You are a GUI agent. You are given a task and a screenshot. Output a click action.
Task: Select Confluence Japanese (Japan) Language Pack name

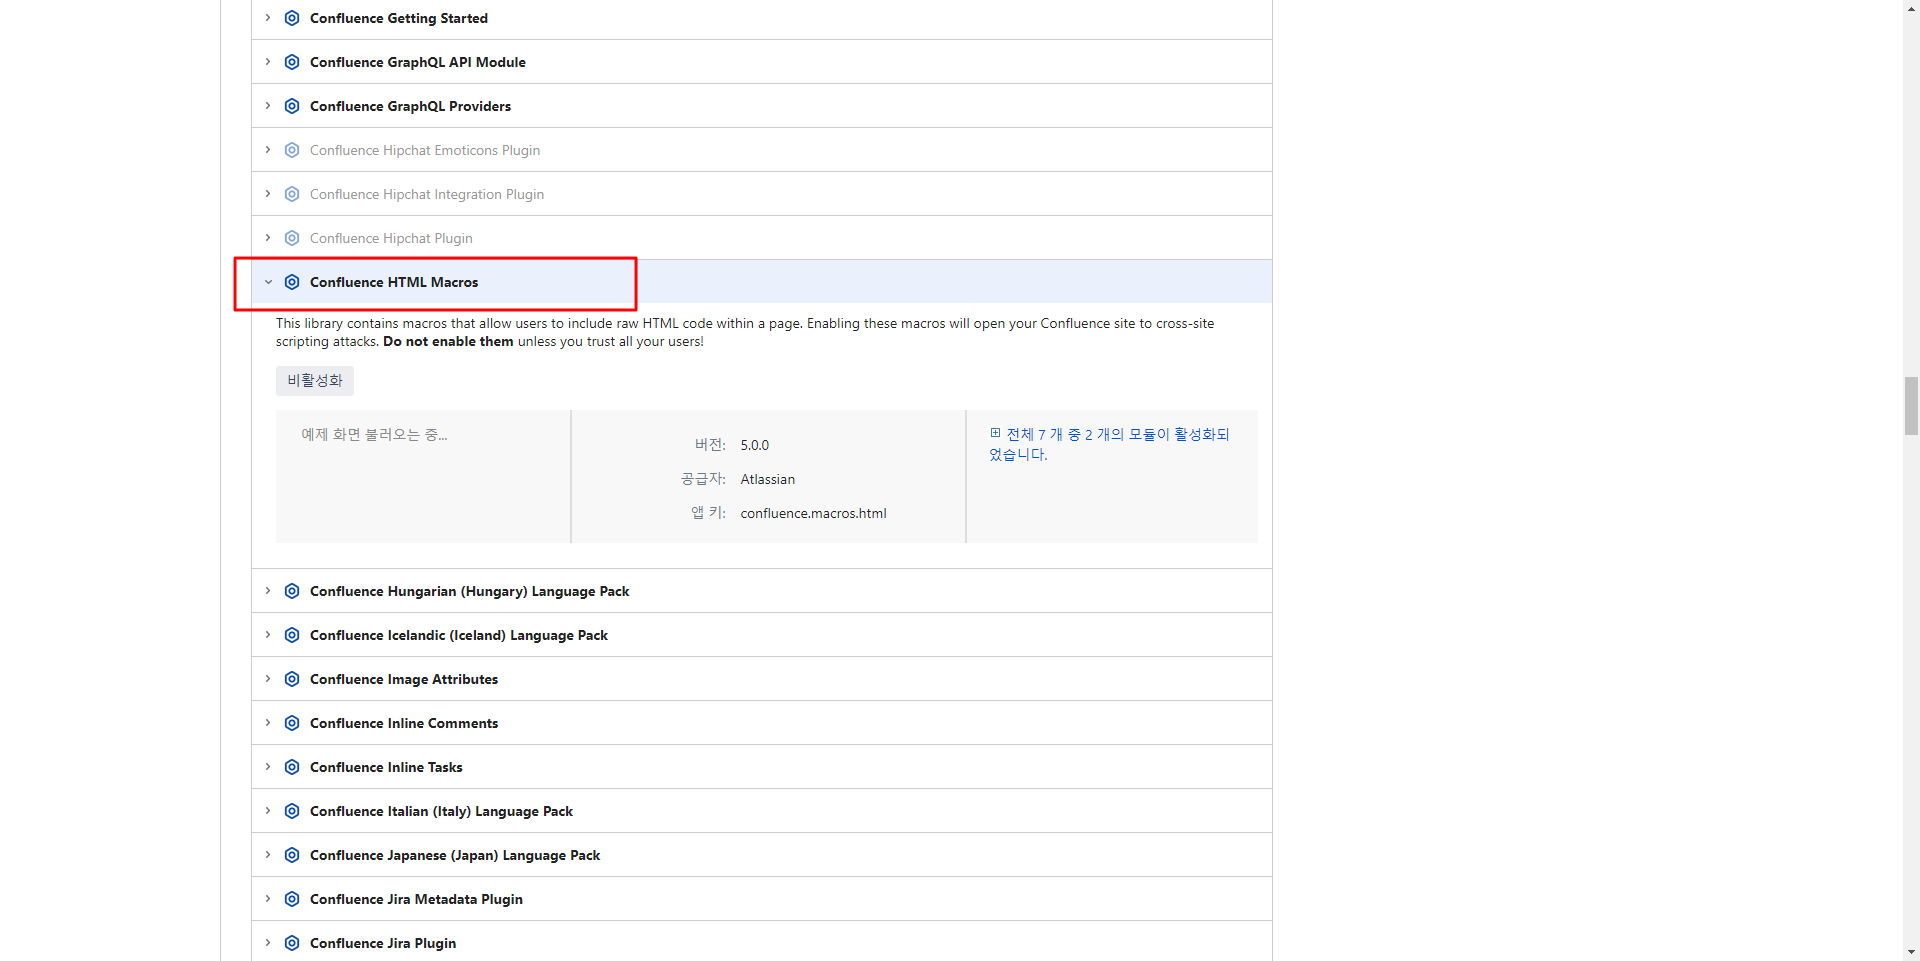(455, 855)
